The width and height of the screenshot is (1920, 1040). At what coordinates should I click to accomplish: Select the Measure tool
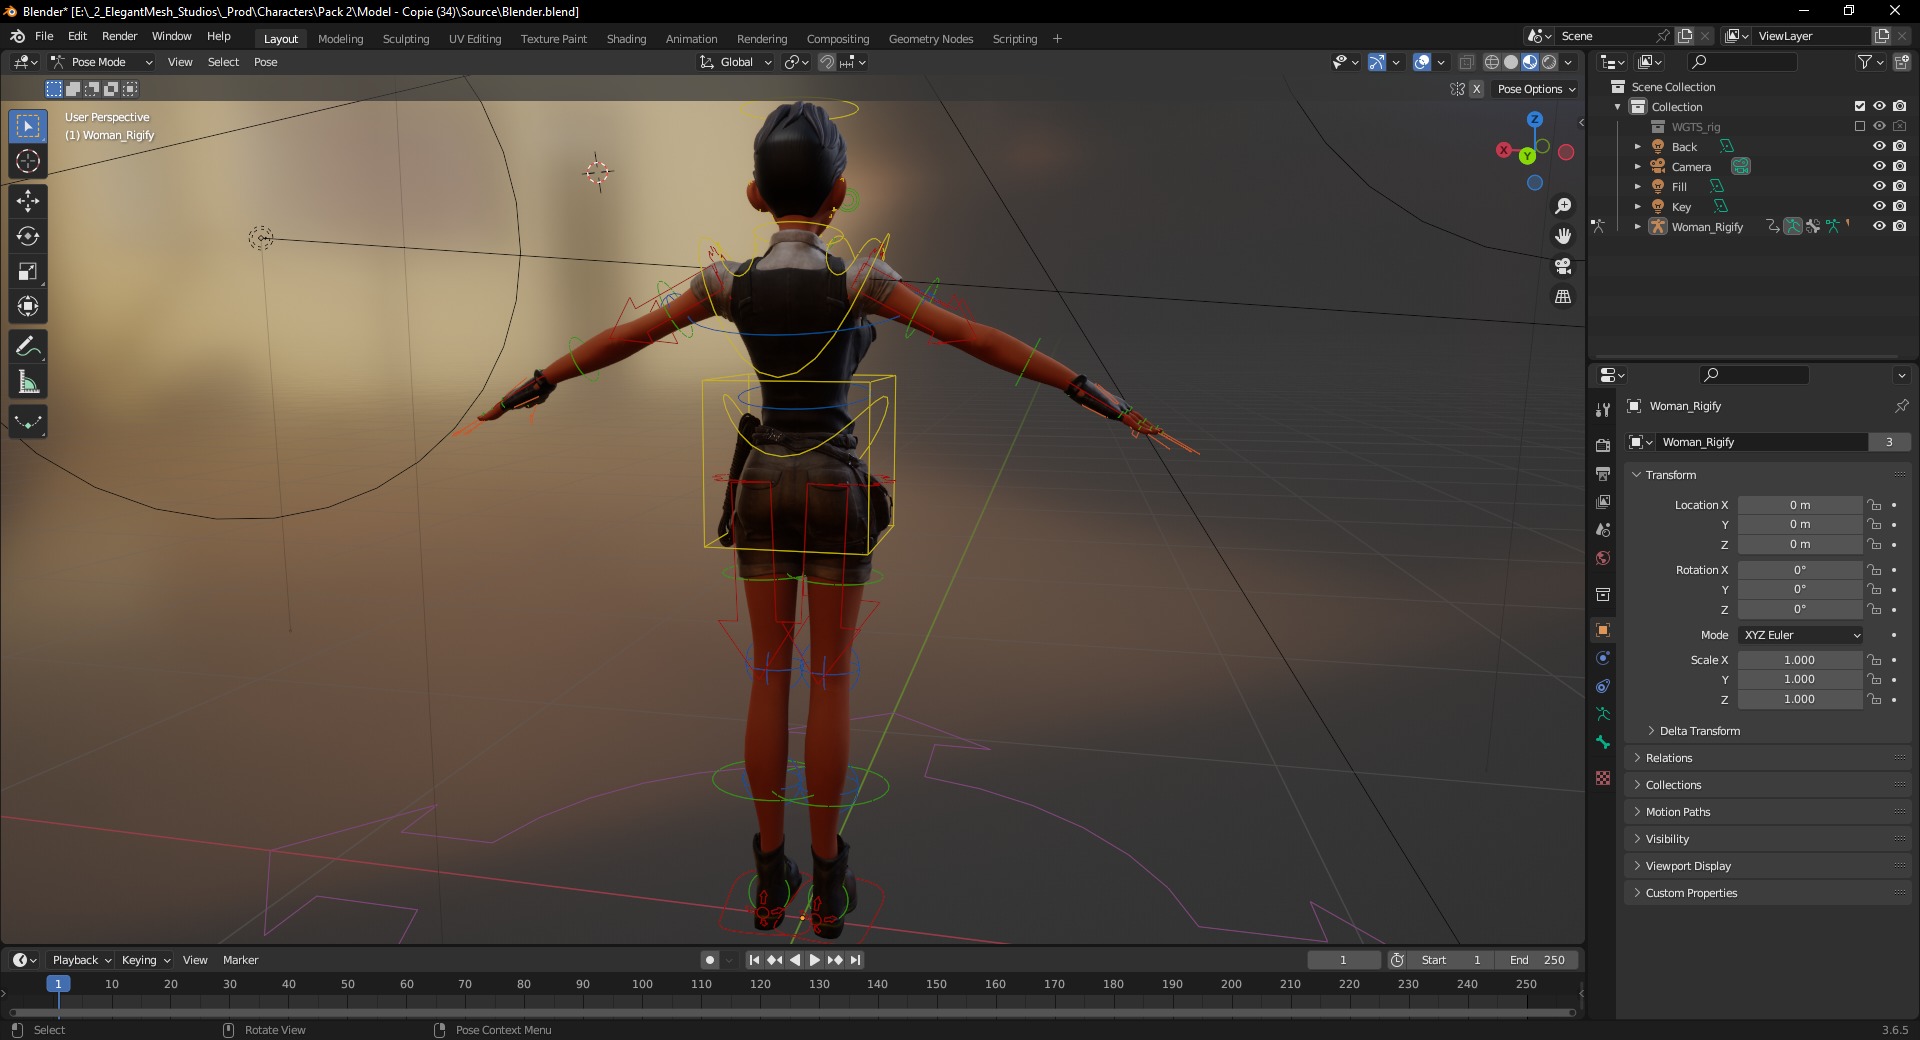point(28,382)
